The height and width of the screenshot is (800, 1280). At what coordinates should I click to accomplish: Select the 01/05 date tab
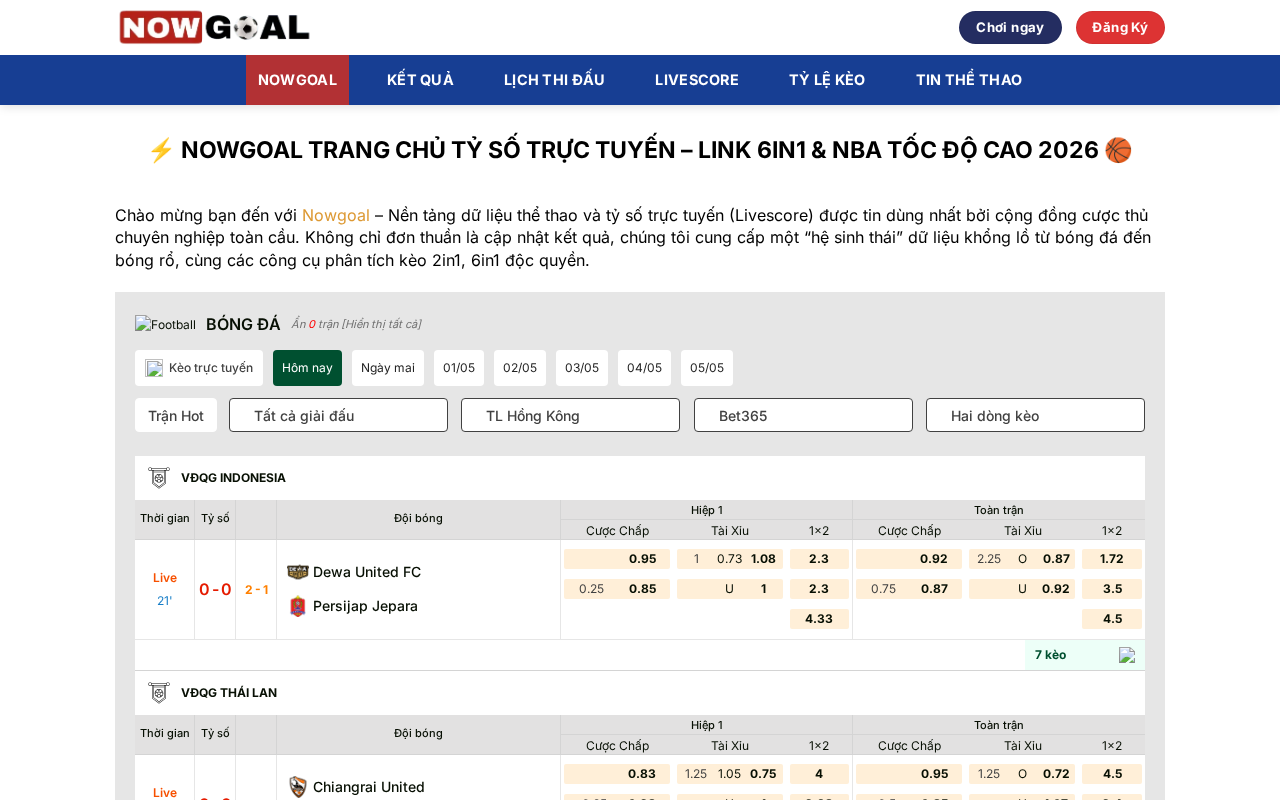pos(459,368)
